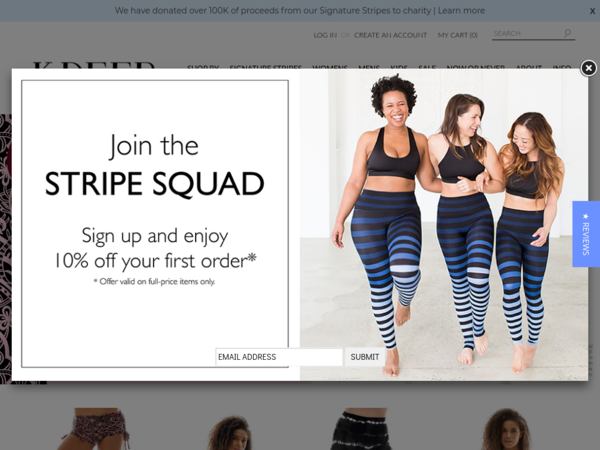600x450 pixels.
Task: Open the About menu
Action: point(529,67)
